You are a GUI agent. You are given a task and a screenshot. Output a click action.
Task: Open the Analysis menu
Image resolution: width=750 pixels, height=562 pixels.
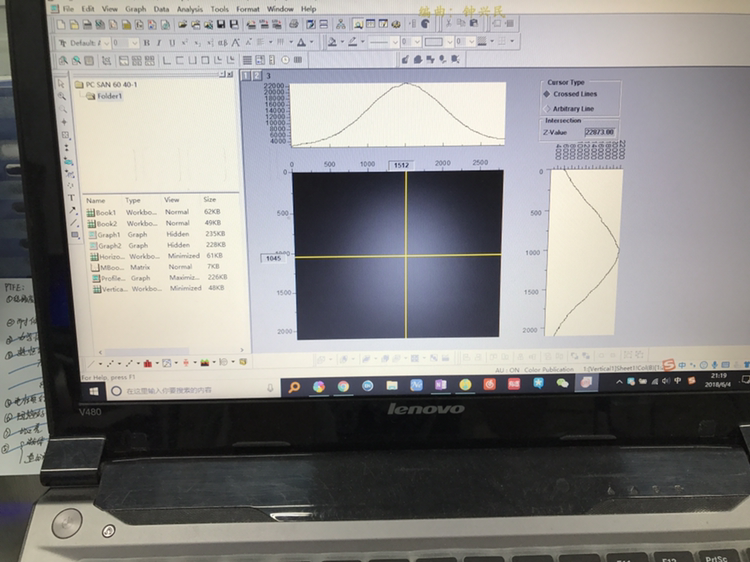pos(190,9)
